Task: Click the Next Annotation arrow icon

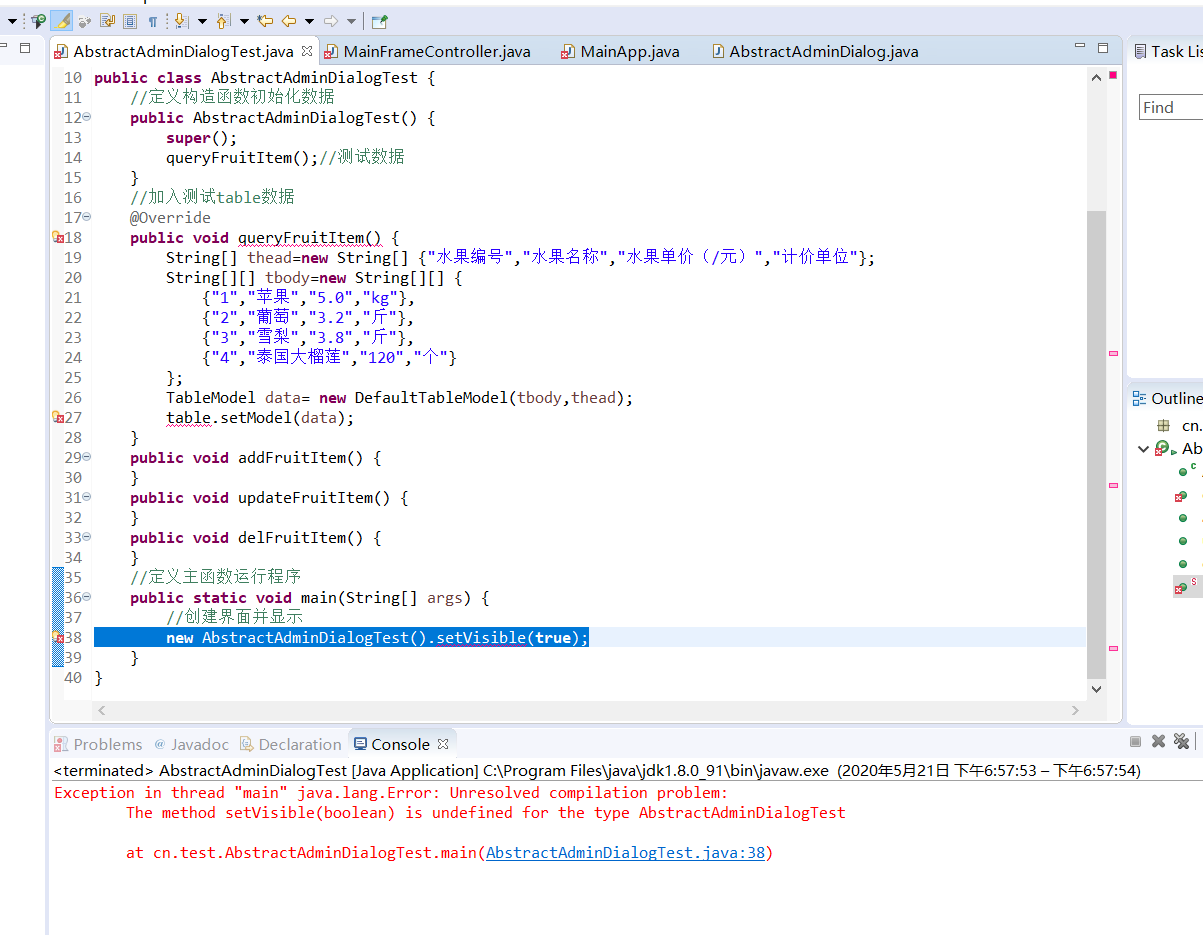Action: [x=181, y=20]
